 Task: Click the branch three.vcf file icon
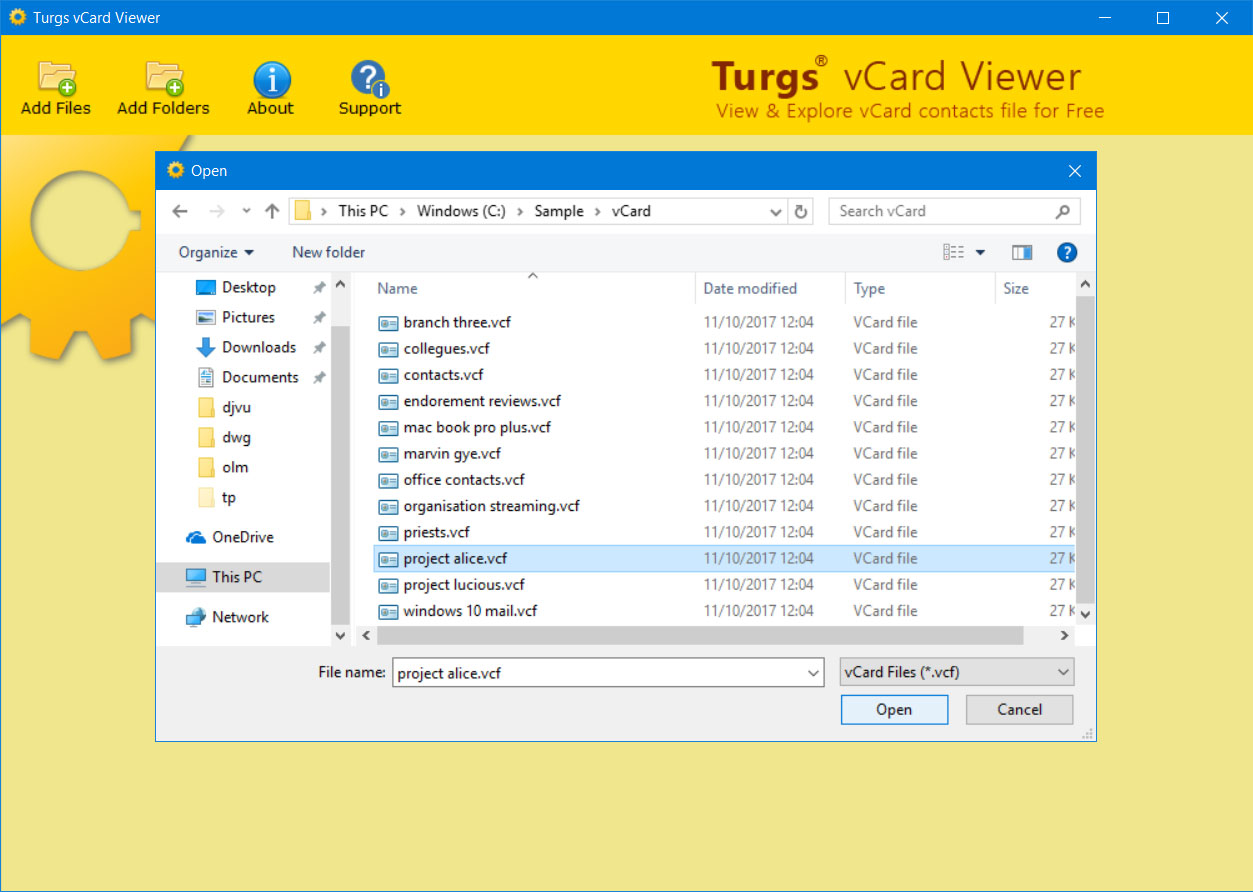pyautogui.click(x=388, y=323)
